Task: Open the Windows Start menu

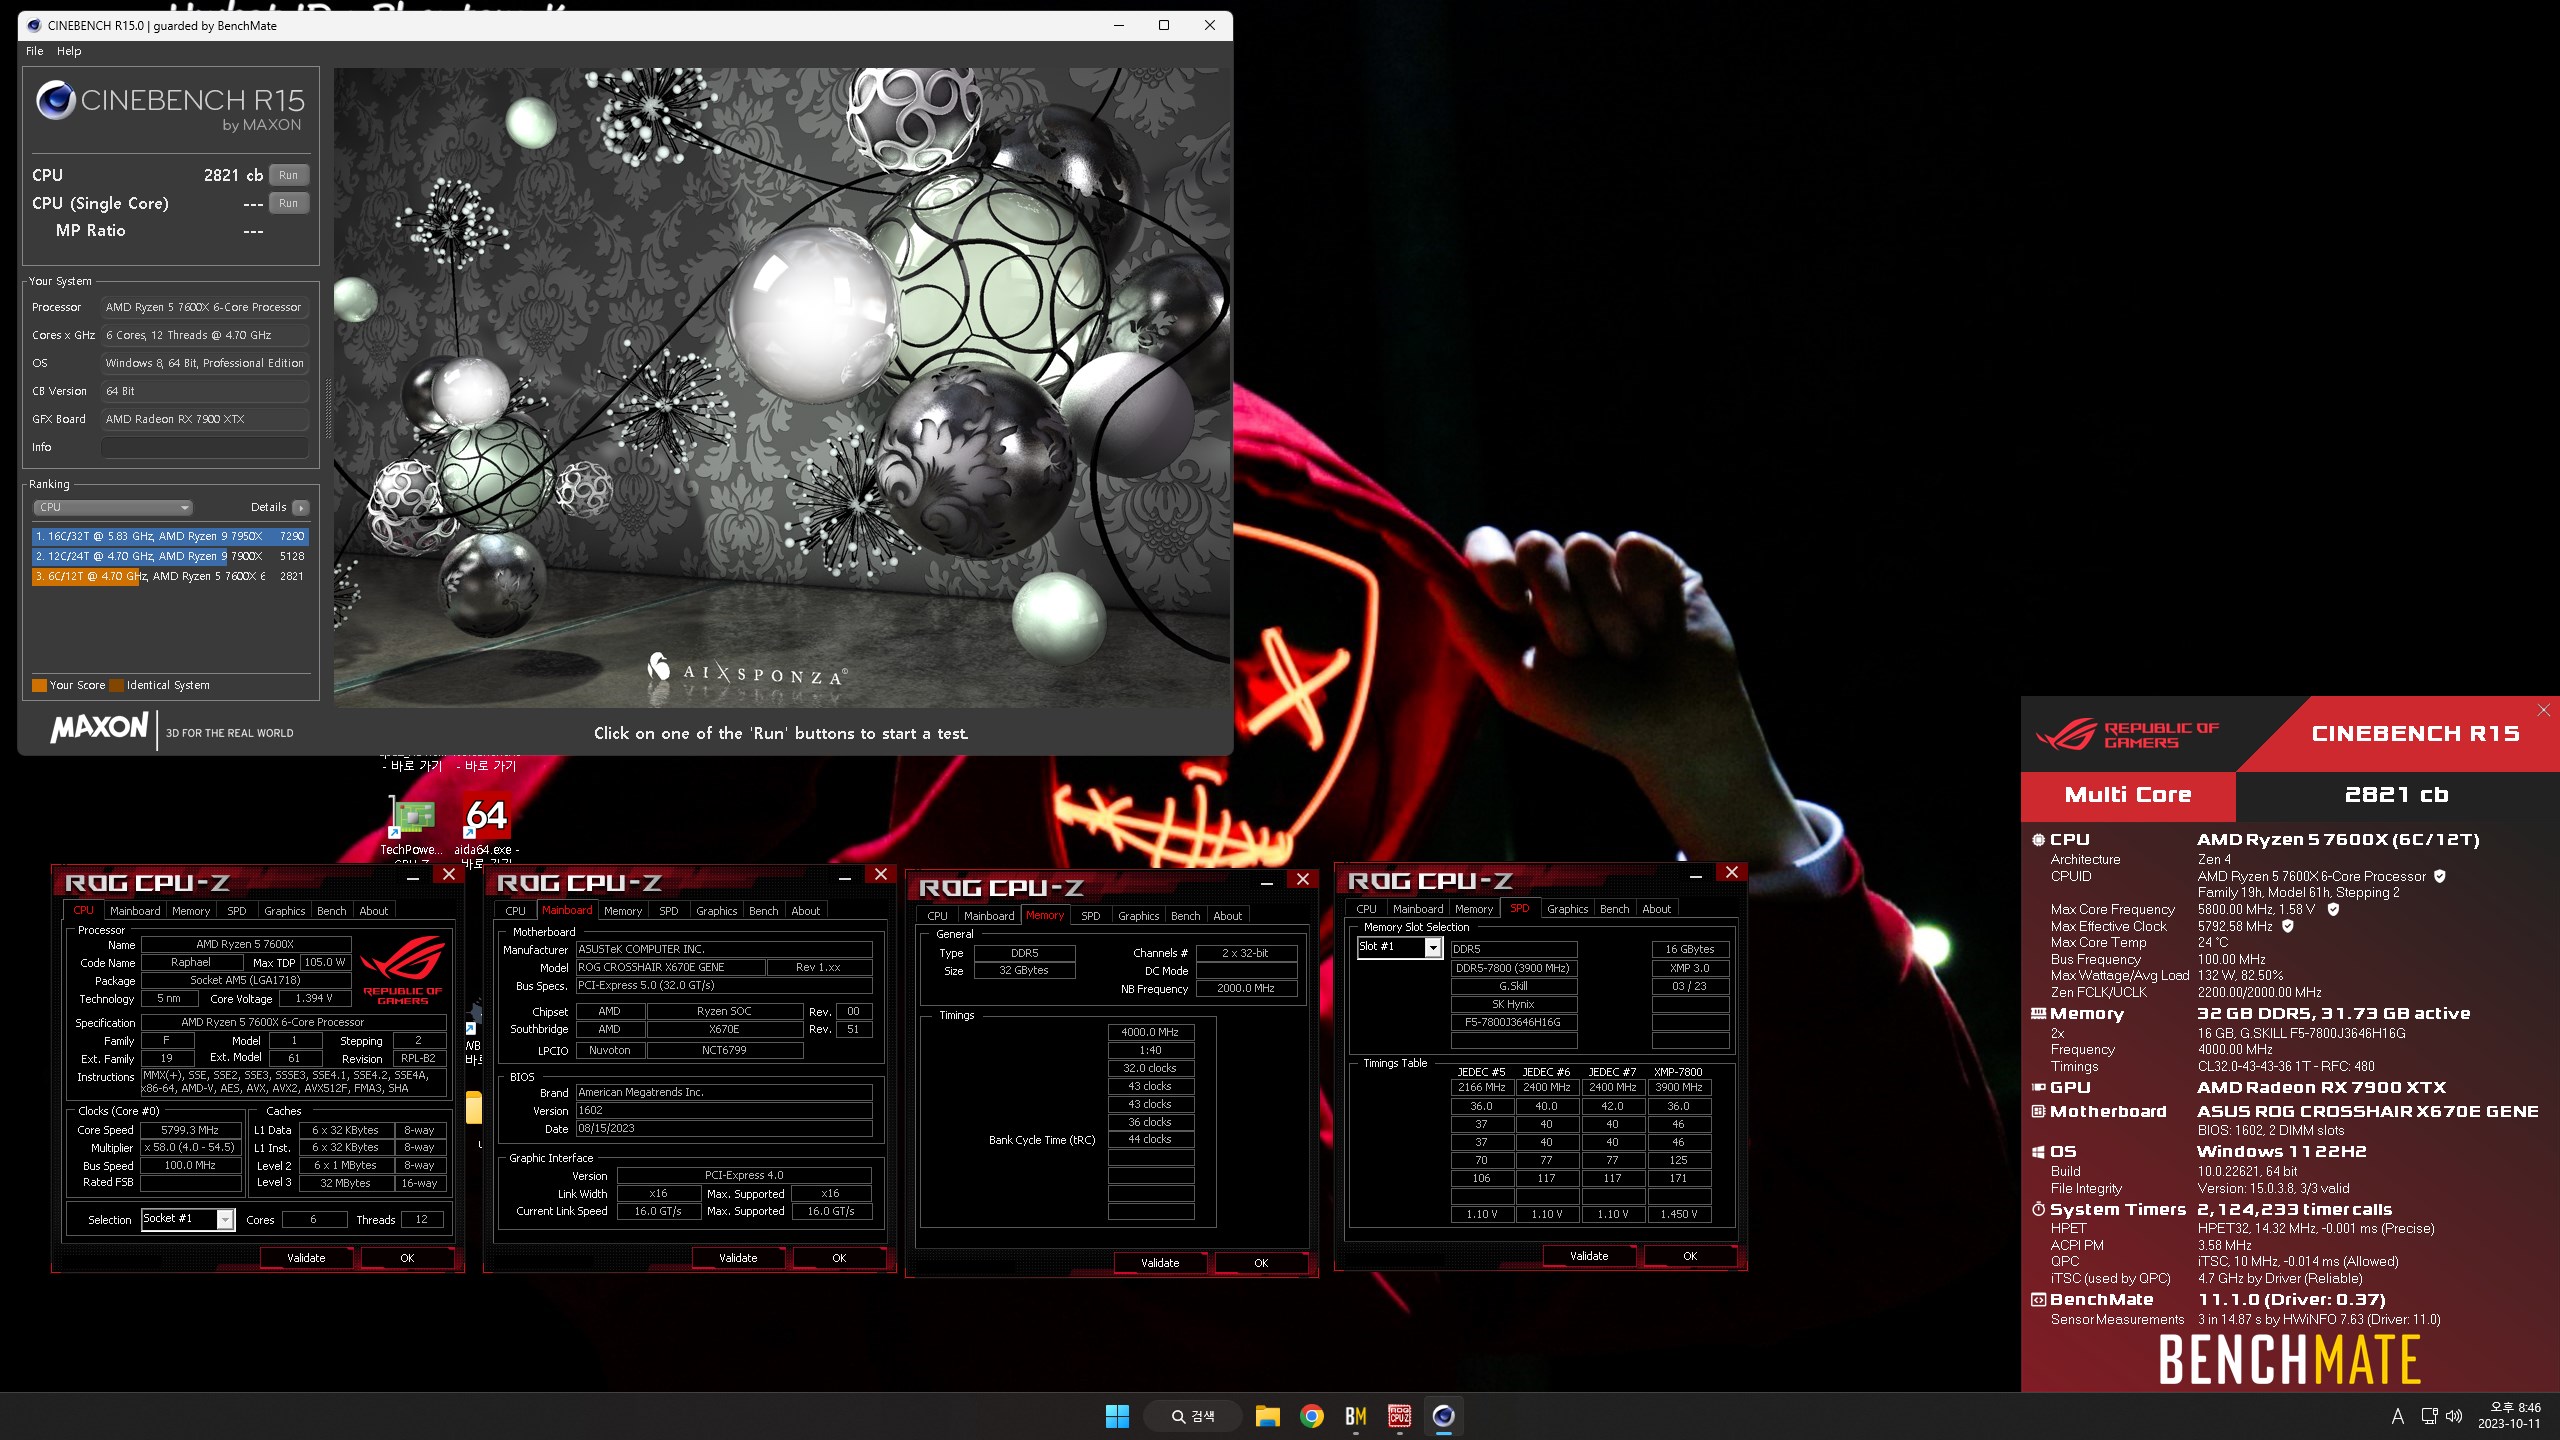Action: tap(1117, 1416)
